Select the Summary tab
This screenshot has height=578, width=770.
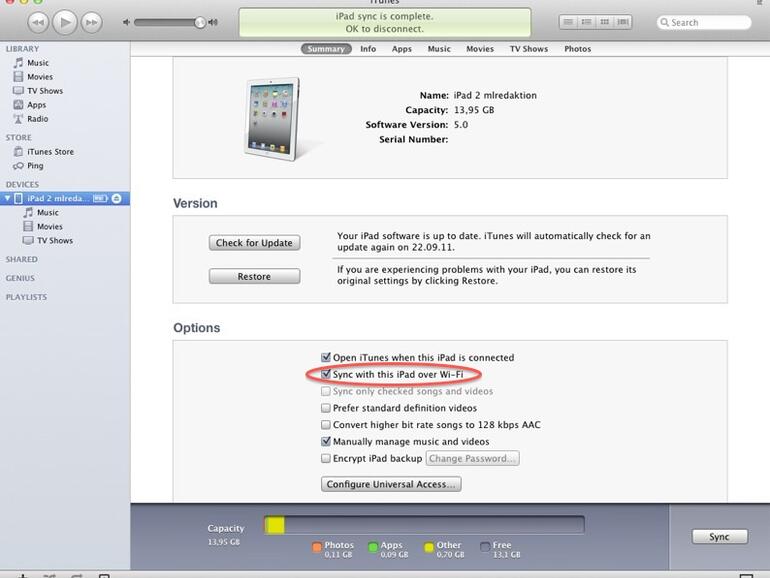click(x=326, y=49)
